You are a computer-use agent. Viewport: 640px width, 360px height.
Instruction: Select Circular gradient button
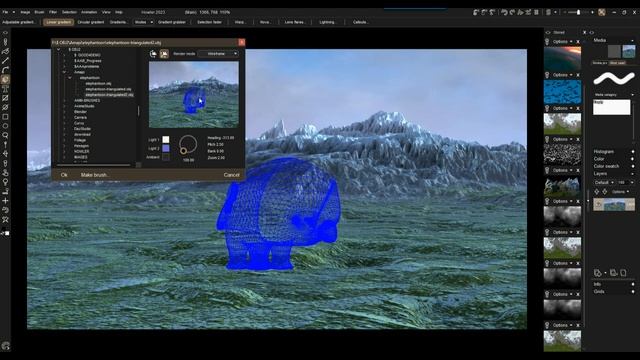[x=91, y=22]
